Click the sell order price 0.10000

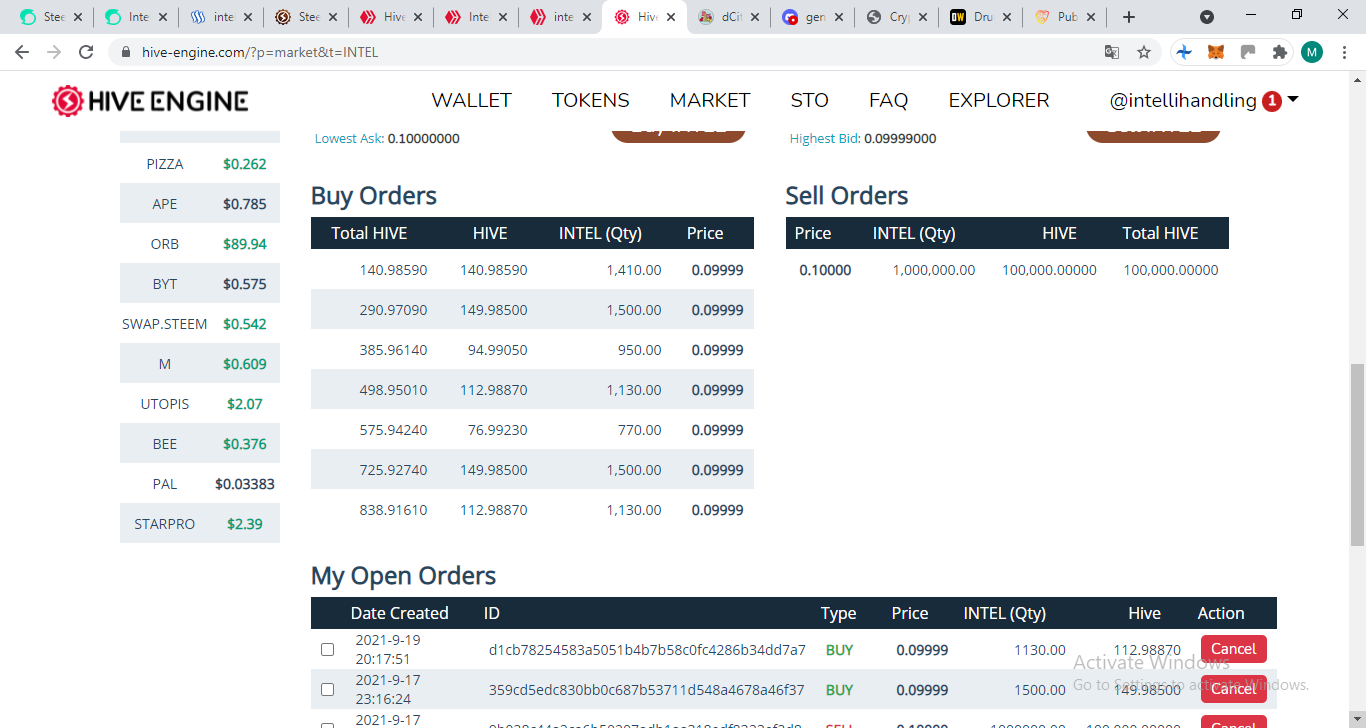click(825, 270)
